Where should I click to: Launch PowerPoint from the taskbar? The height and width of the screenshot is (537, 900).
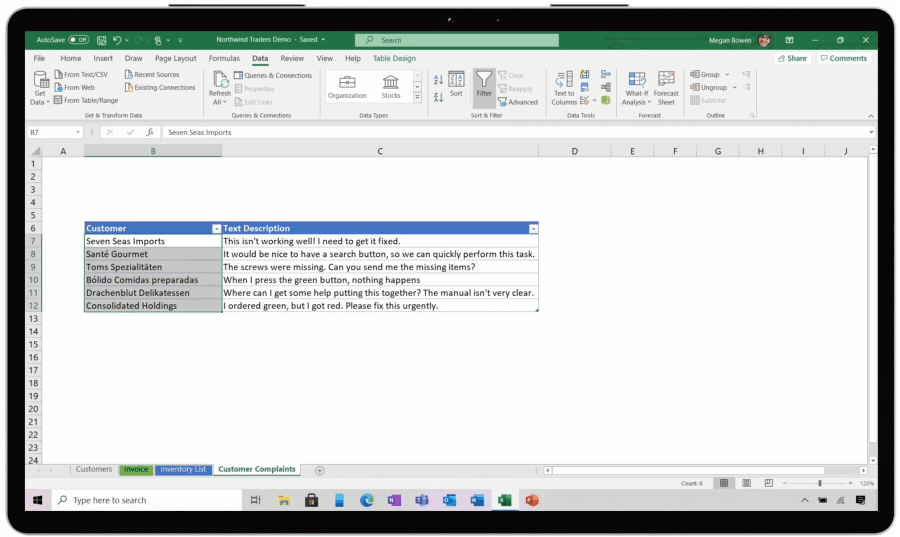(532, 500)
